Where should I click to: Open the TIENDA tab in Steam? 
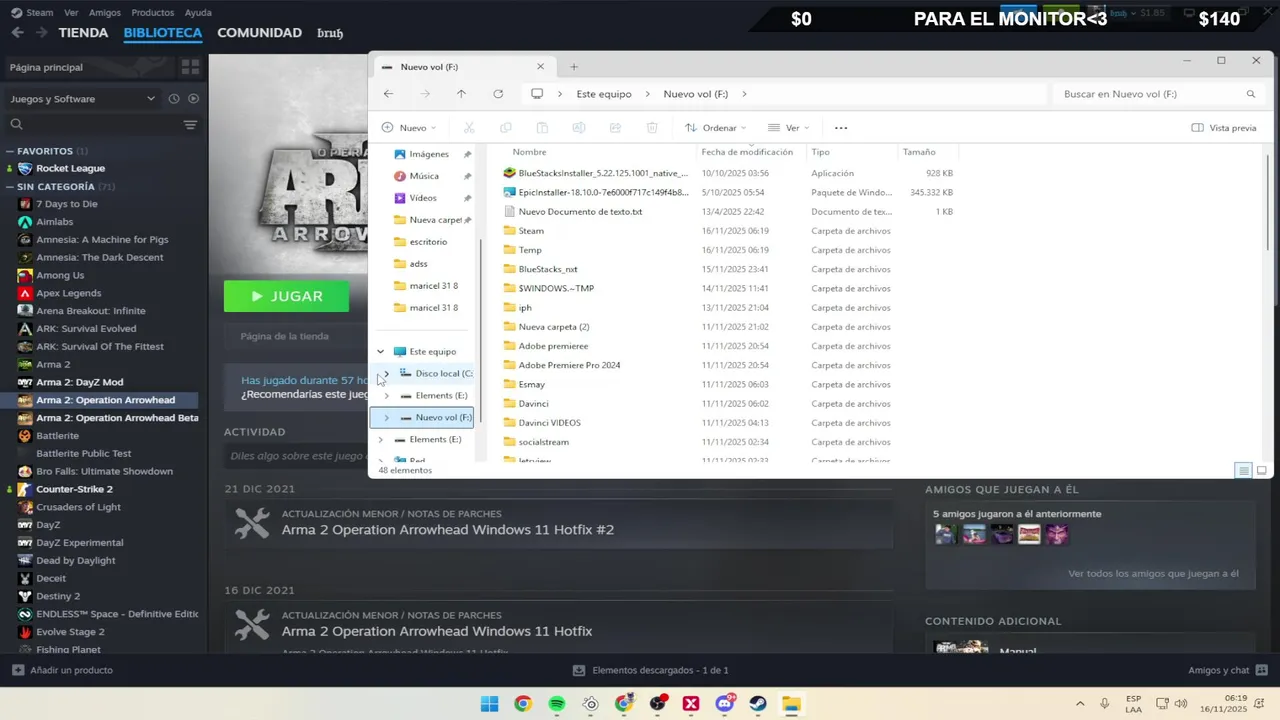coord(83,33)
